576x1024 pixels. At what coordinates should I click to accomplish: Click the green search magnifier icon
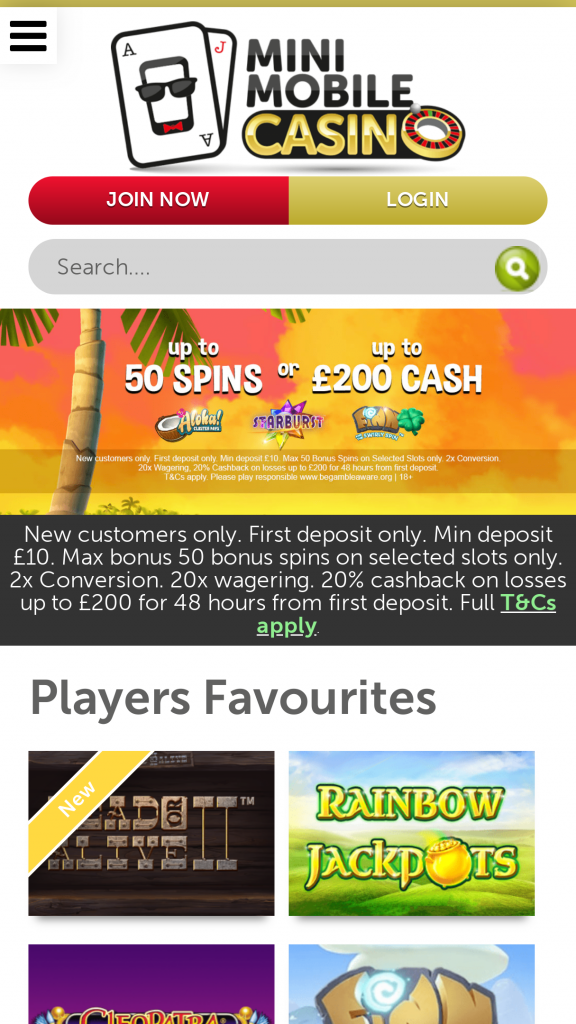(x=517, y=268)
